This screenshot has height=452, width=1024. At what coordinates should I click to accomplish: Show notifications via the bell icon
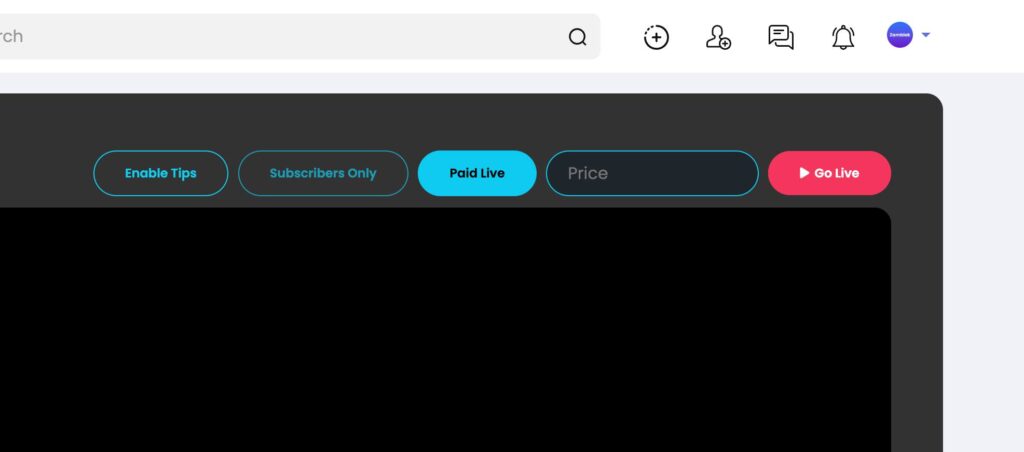(x=843, y=37)
